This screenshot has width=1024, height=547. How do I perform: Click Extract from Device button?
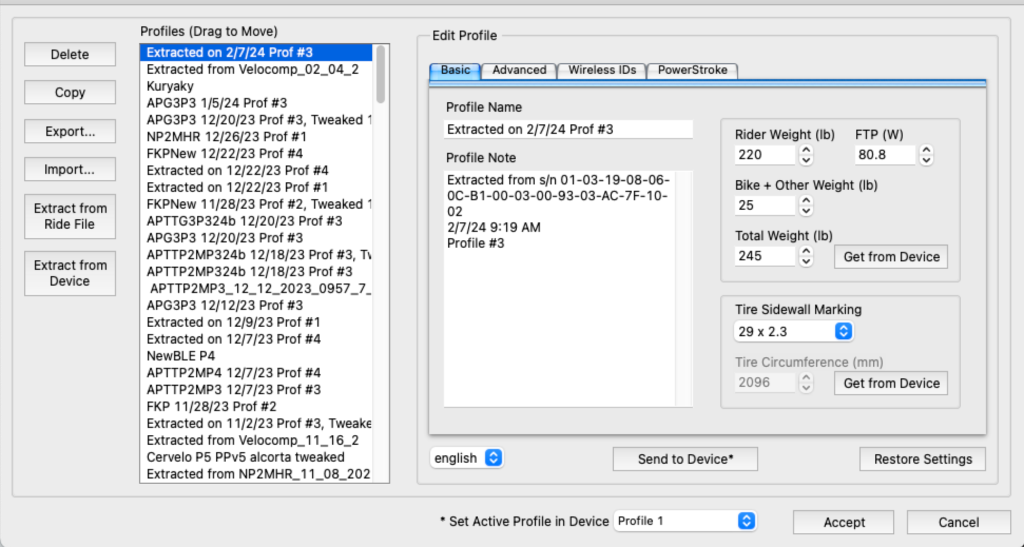click(x=70, y=273)
